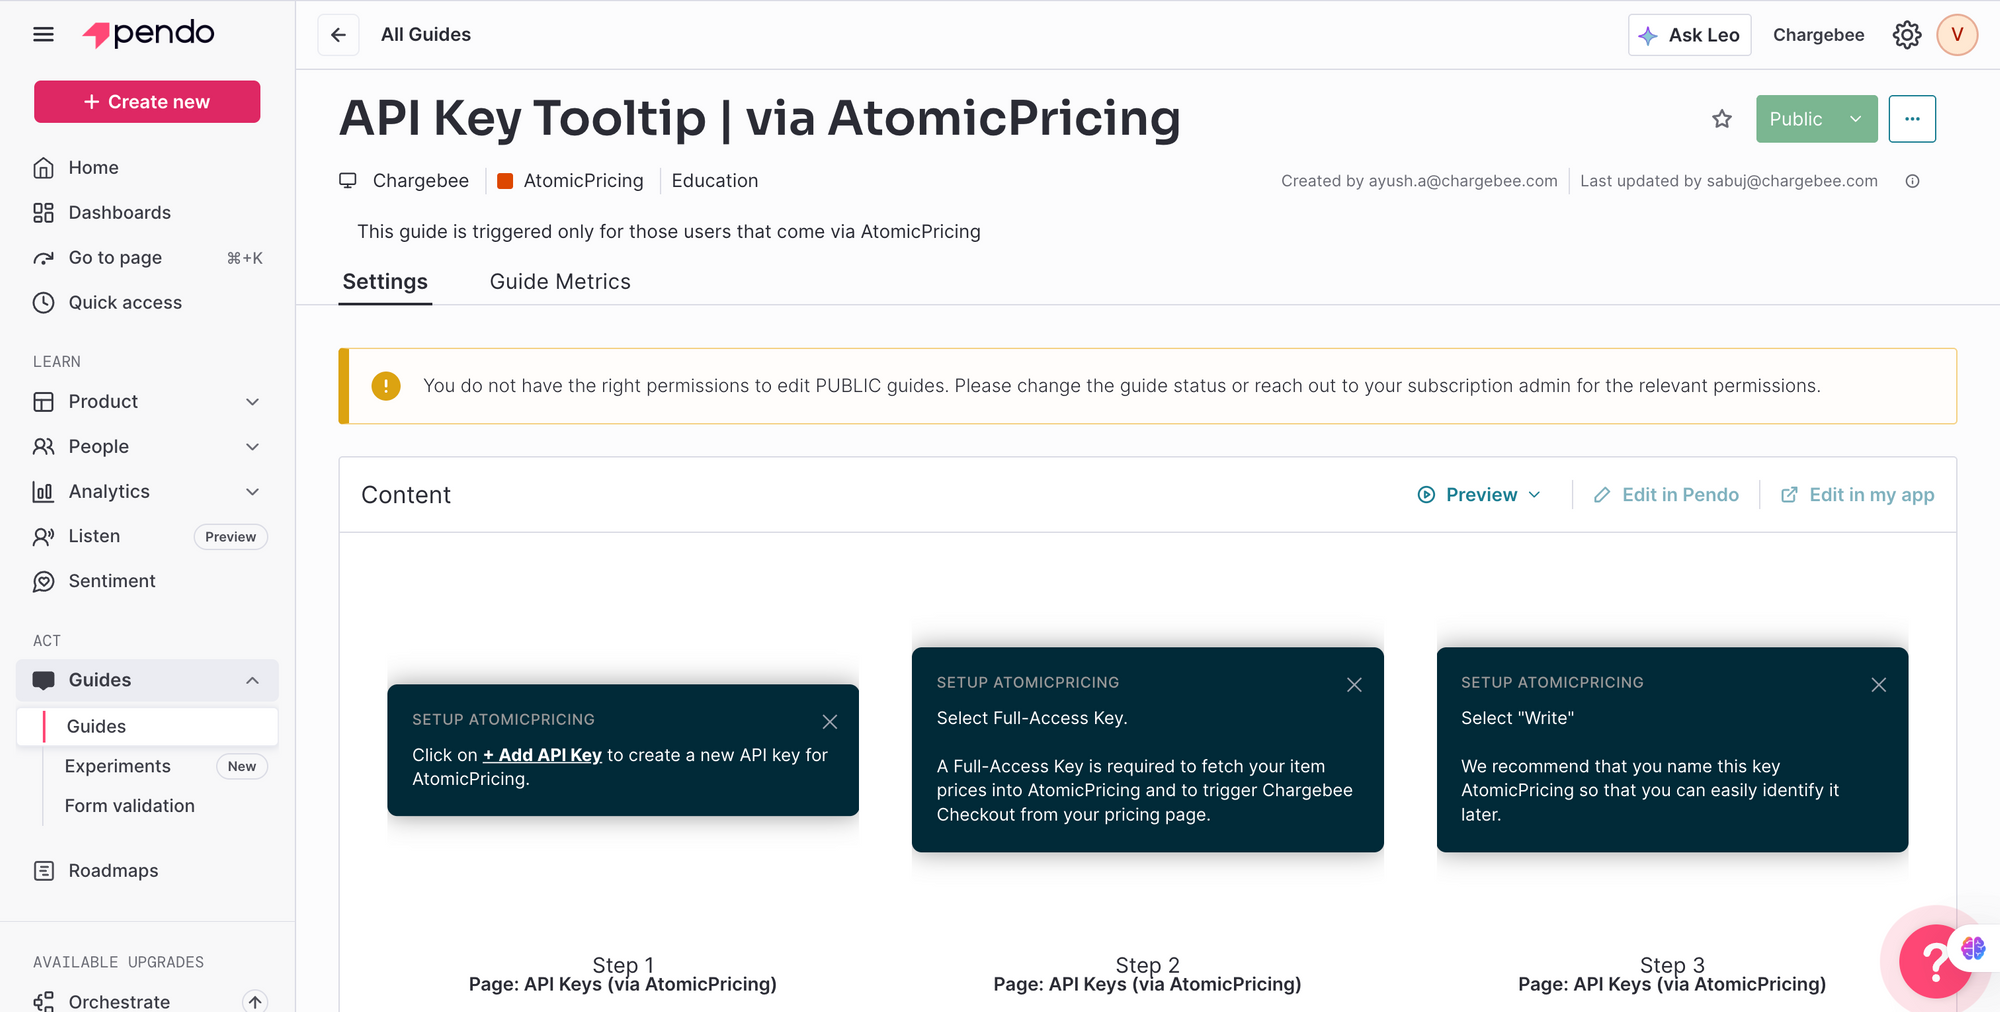Click the brain icon near help widget
Image resolution: width=2000 pixels, height=1012 pixels.
1973,948
